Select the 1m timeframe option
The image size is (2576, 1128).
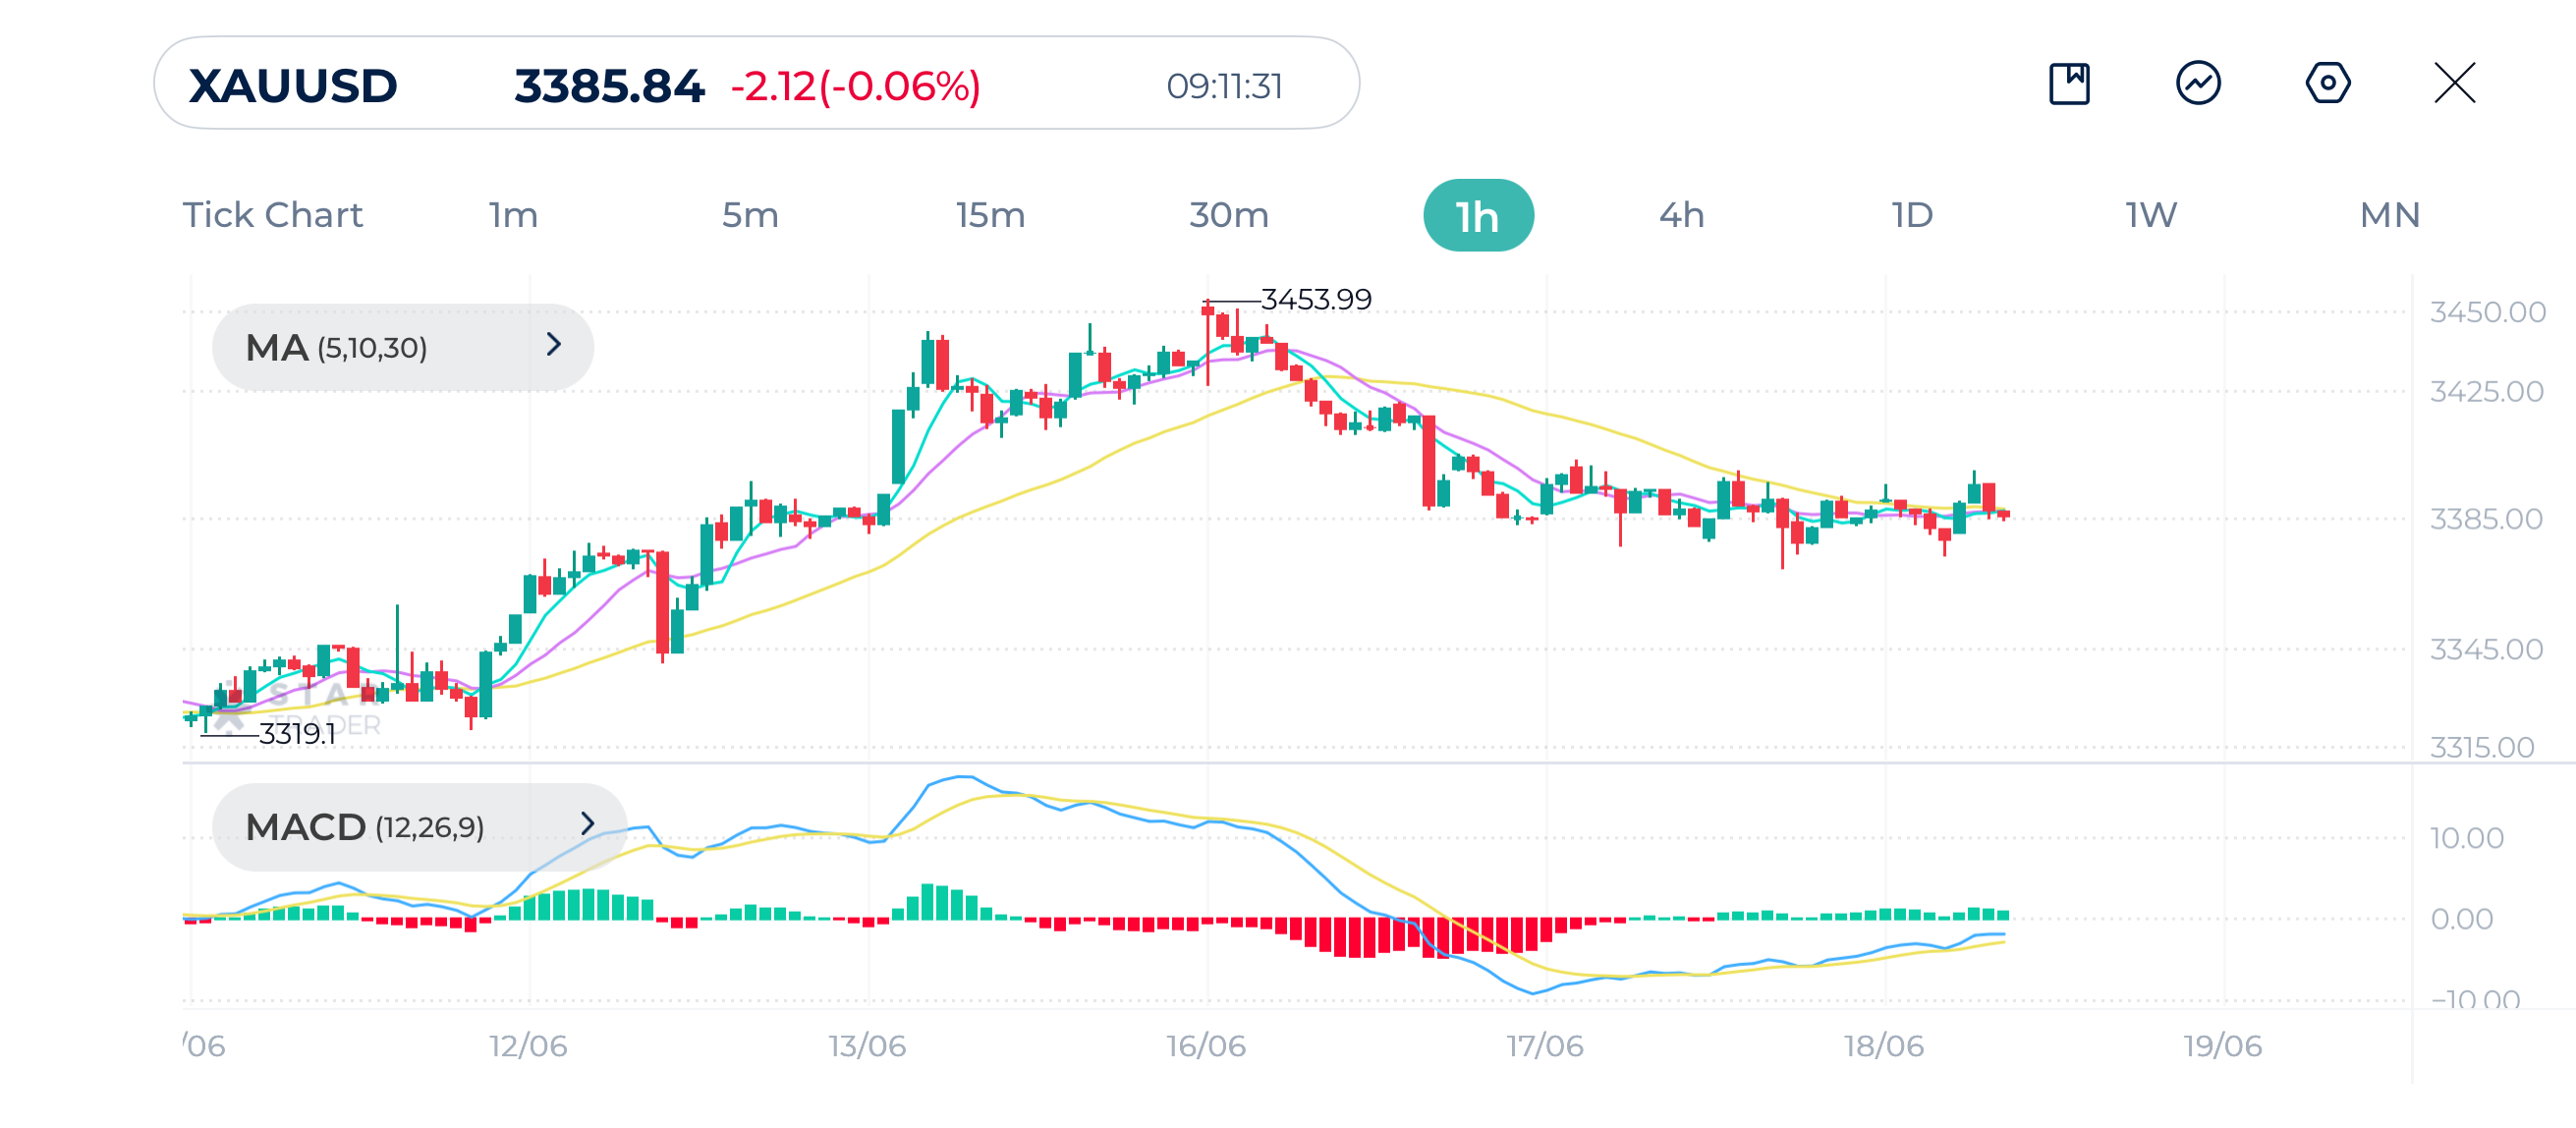513,214
